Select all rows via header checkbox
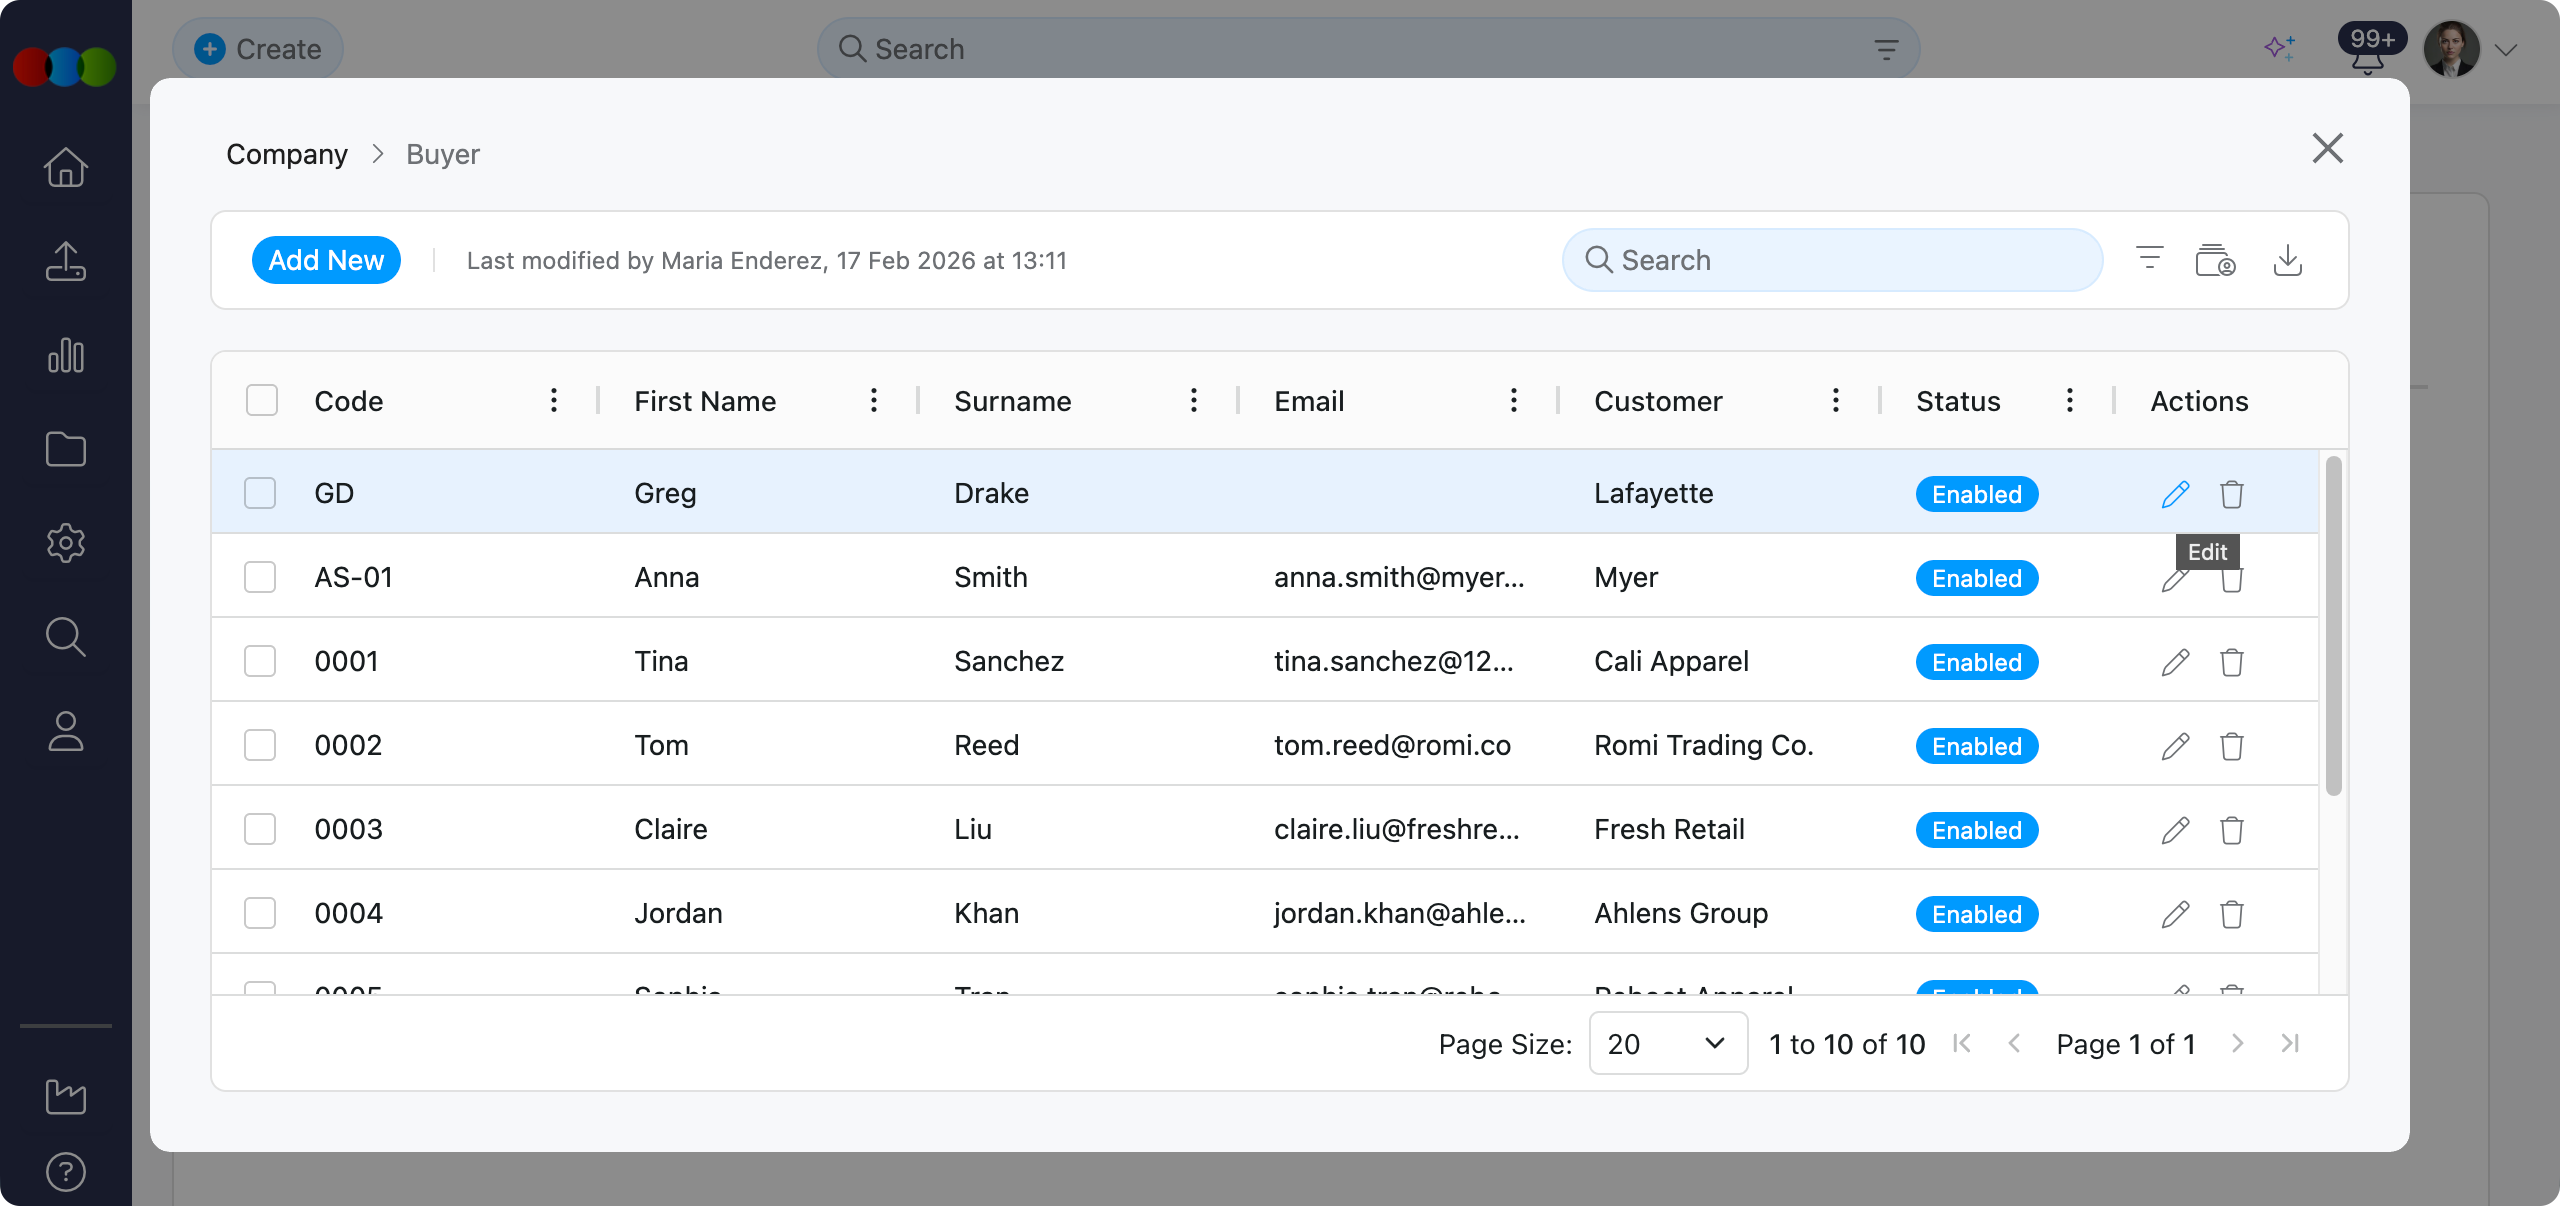Viewport: 2560px width, 1206px height. (x=262, y=401)
